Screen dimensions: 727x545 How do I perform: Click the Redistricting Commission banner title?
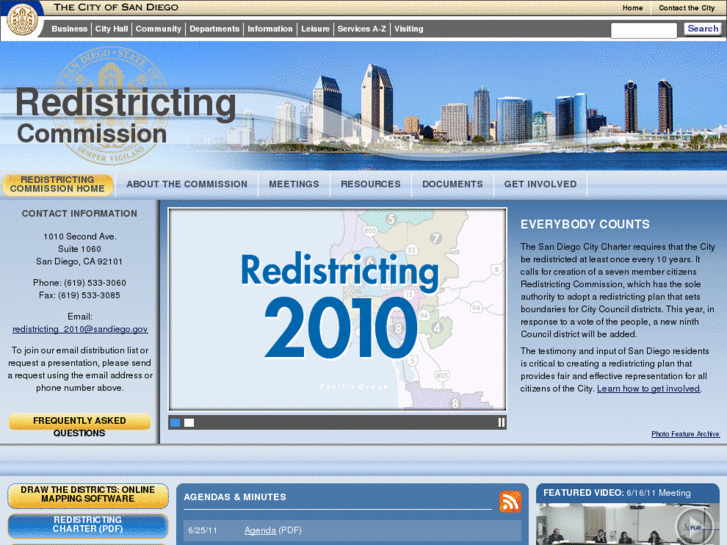tap(125, 116)
